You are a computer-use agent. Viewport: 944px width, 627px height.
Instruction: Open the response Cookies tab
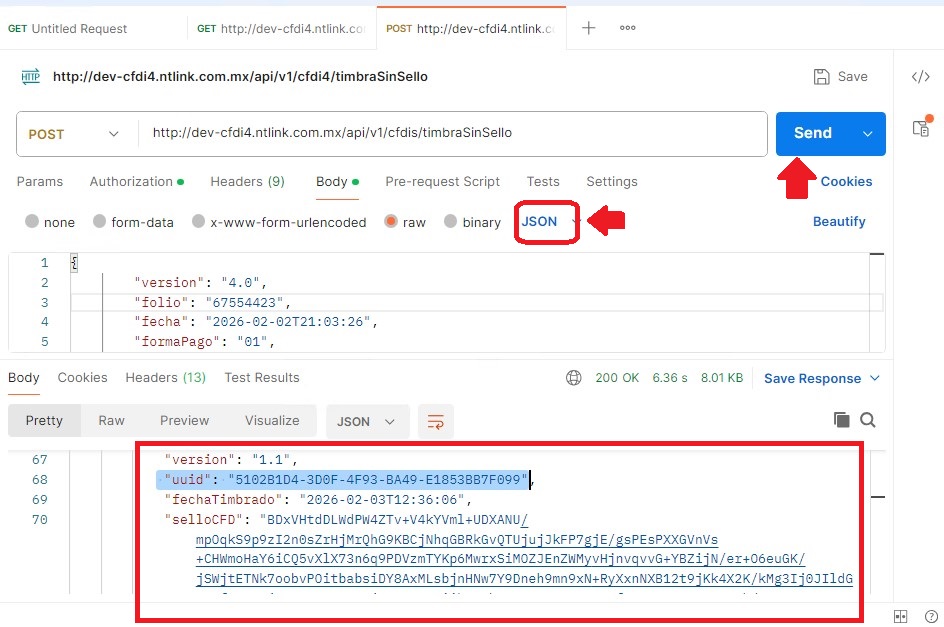pyautogui.click(x=82, y=378)
